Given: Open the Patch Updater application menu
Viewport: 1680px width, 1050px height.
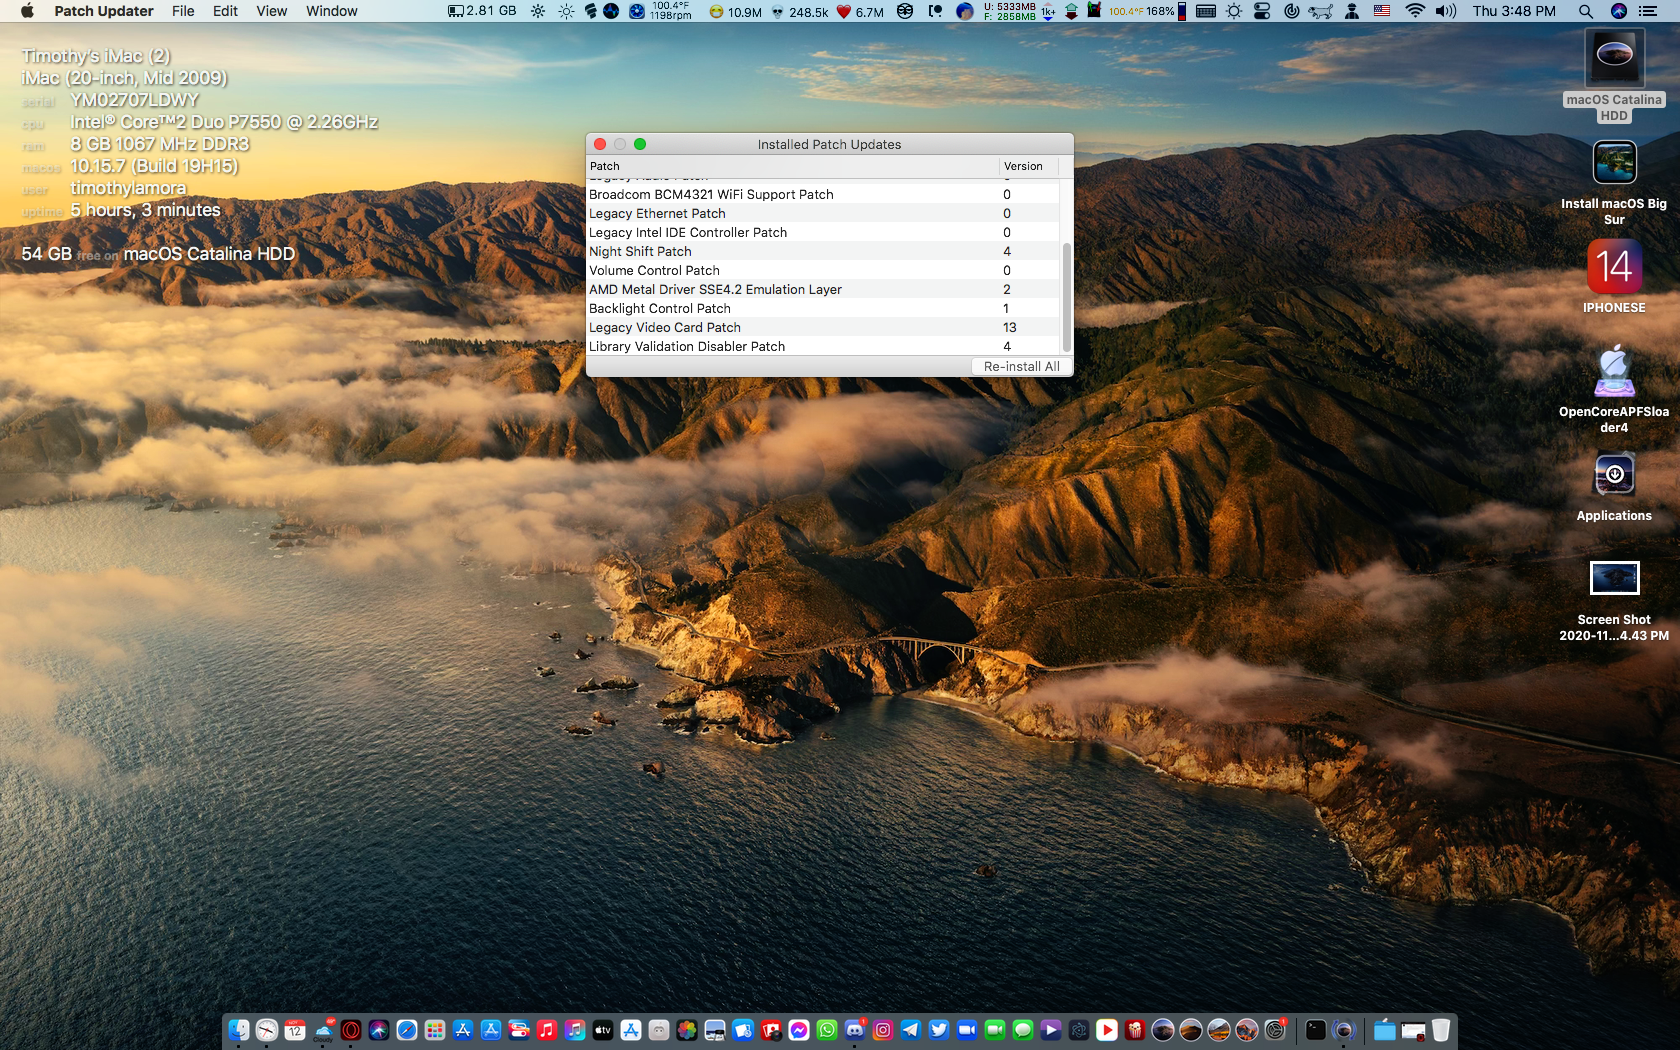Looking at the screenshot, I should point(104,11).
